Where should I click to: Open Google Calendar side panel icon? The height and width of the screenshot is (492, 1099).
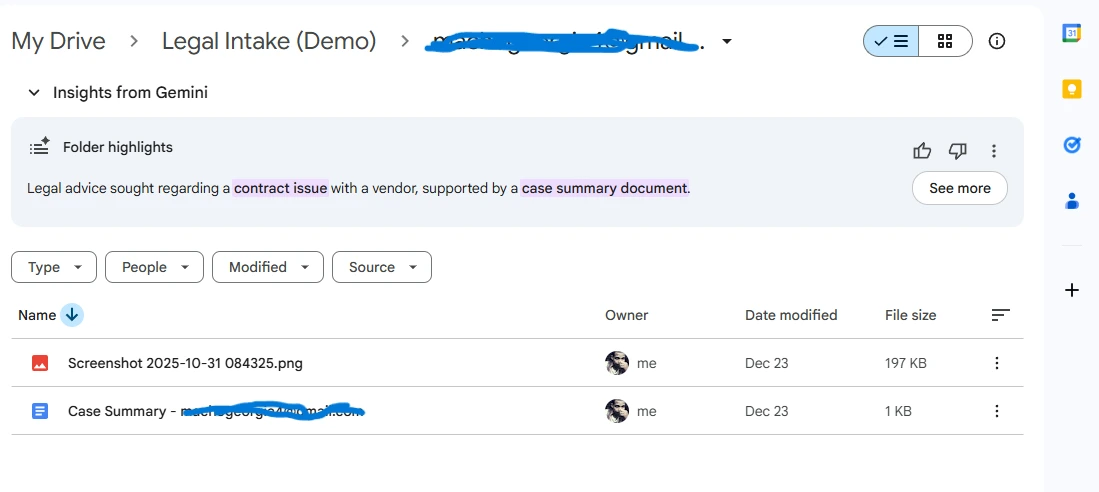pyautogui.click(x=1071, y=34)
